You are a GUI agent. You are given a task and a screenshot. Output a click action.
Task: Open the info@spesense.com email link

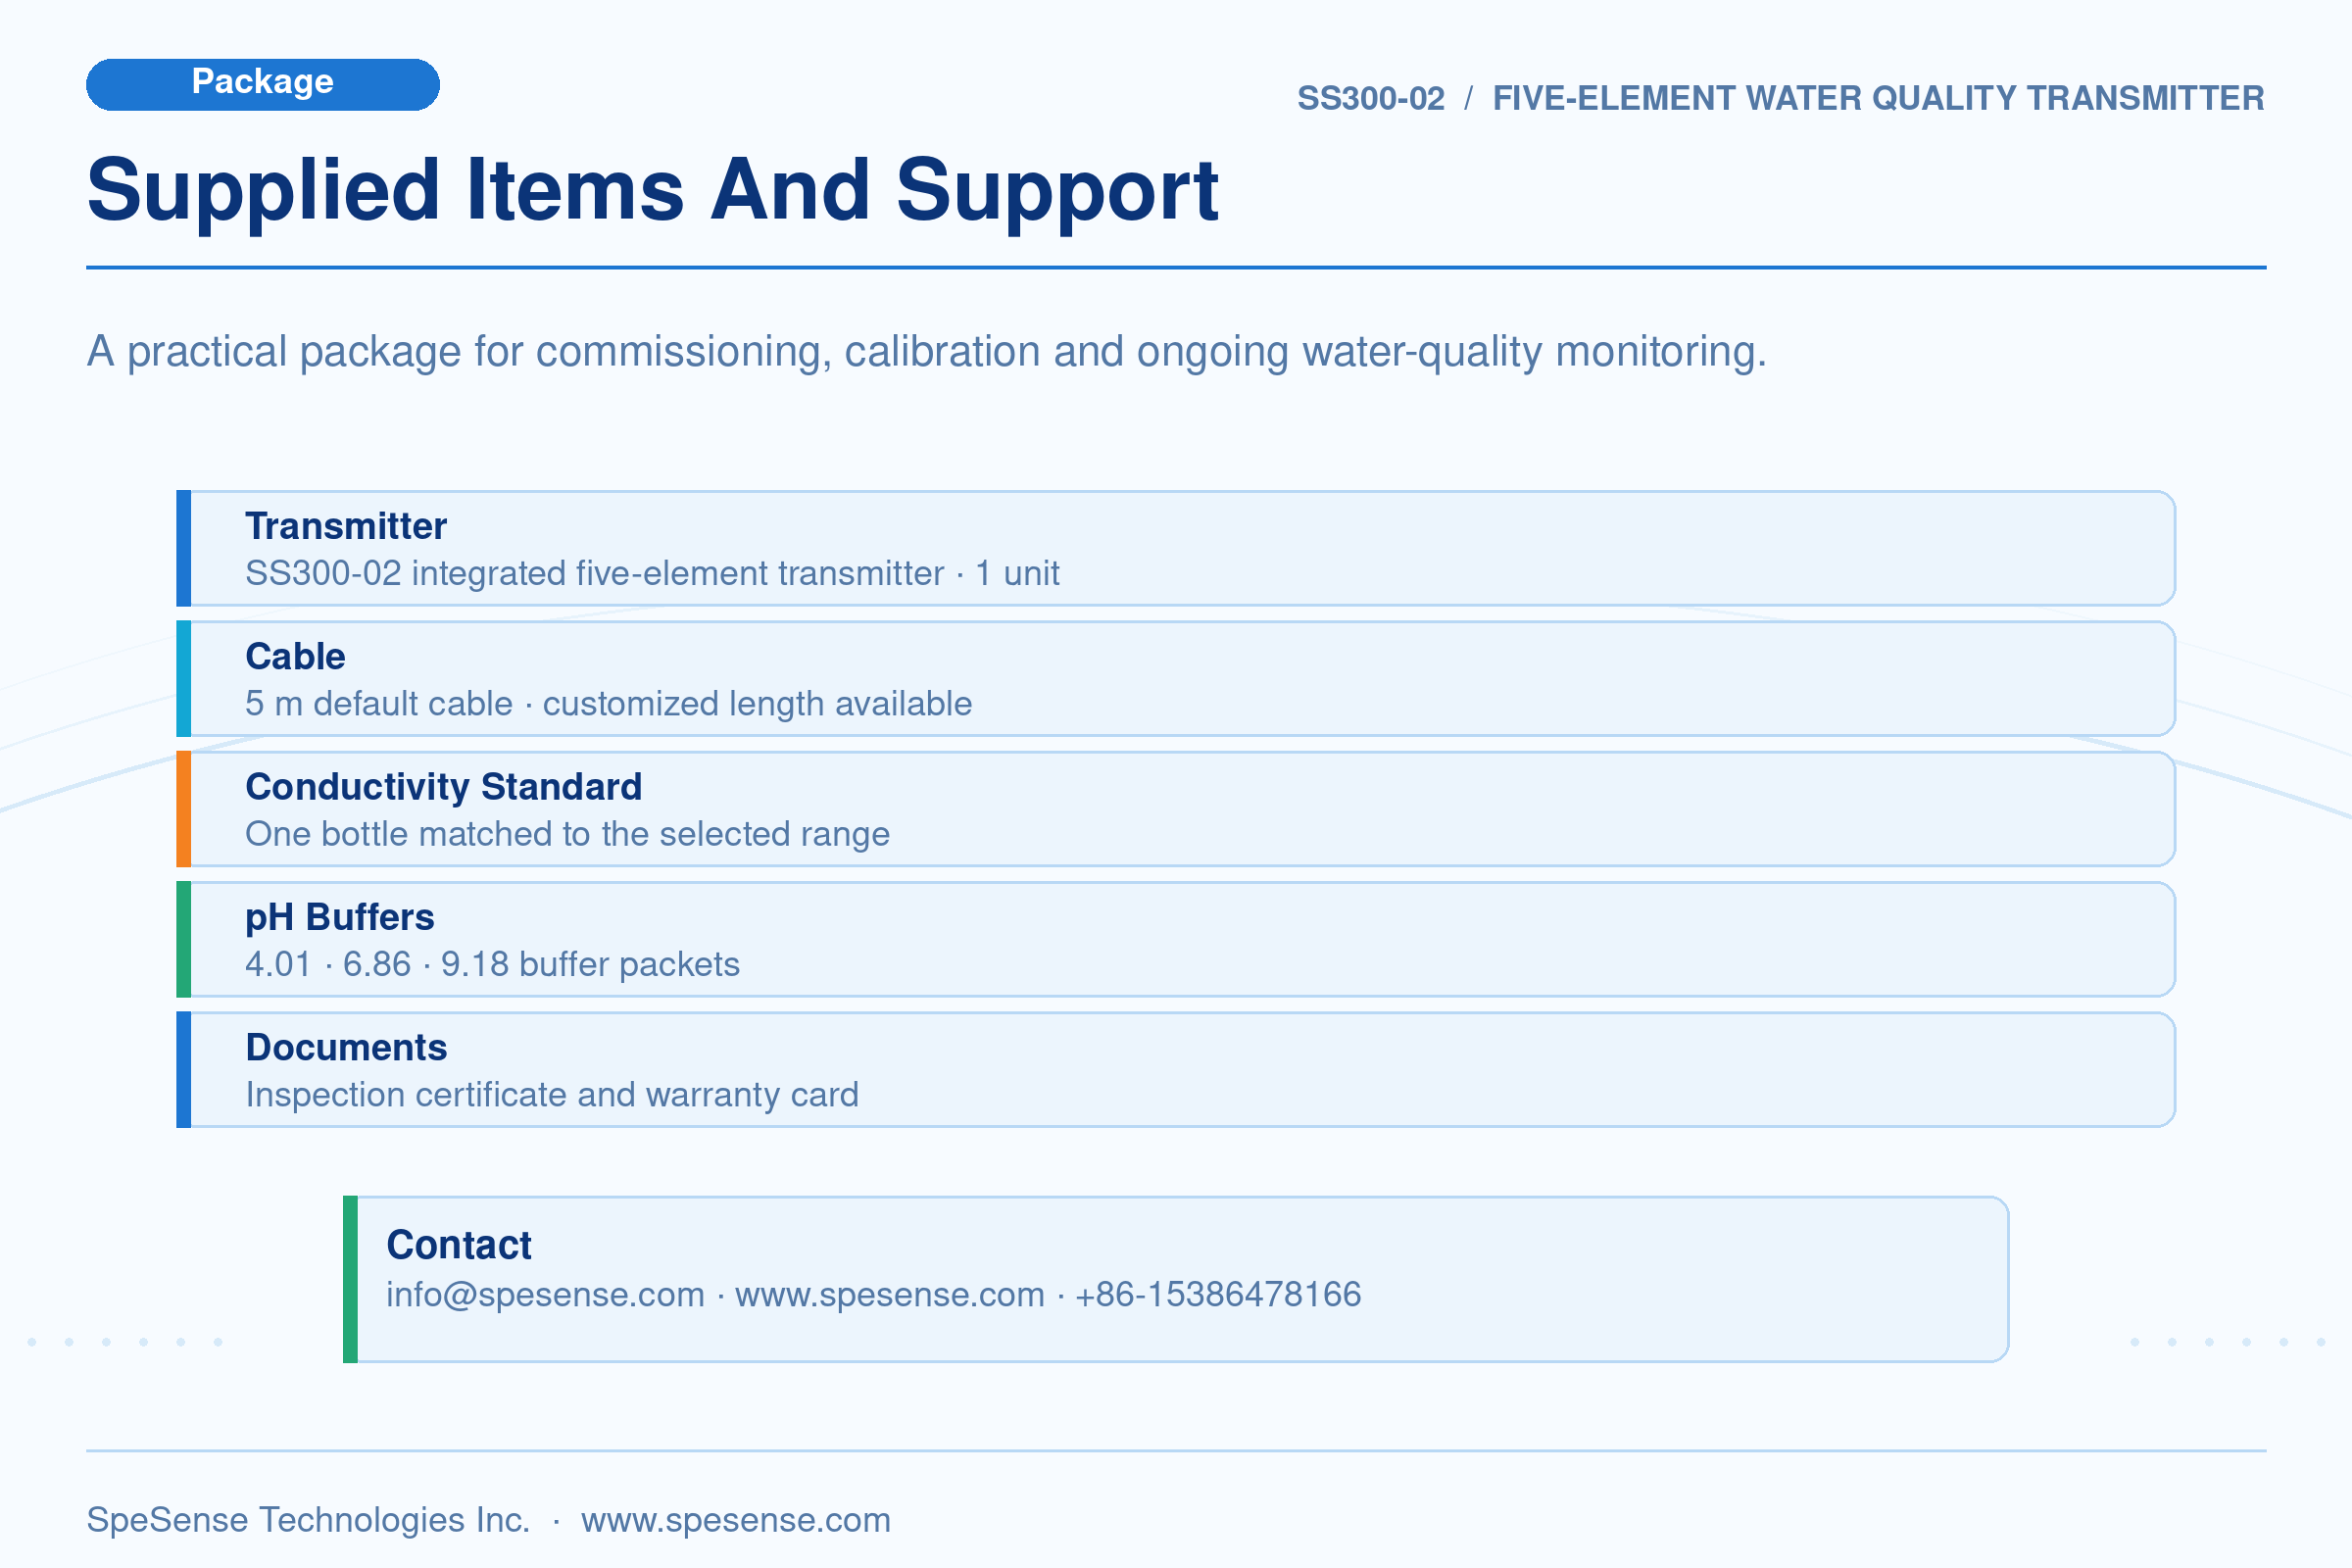pyautogui.click(x=546, y=1295)
